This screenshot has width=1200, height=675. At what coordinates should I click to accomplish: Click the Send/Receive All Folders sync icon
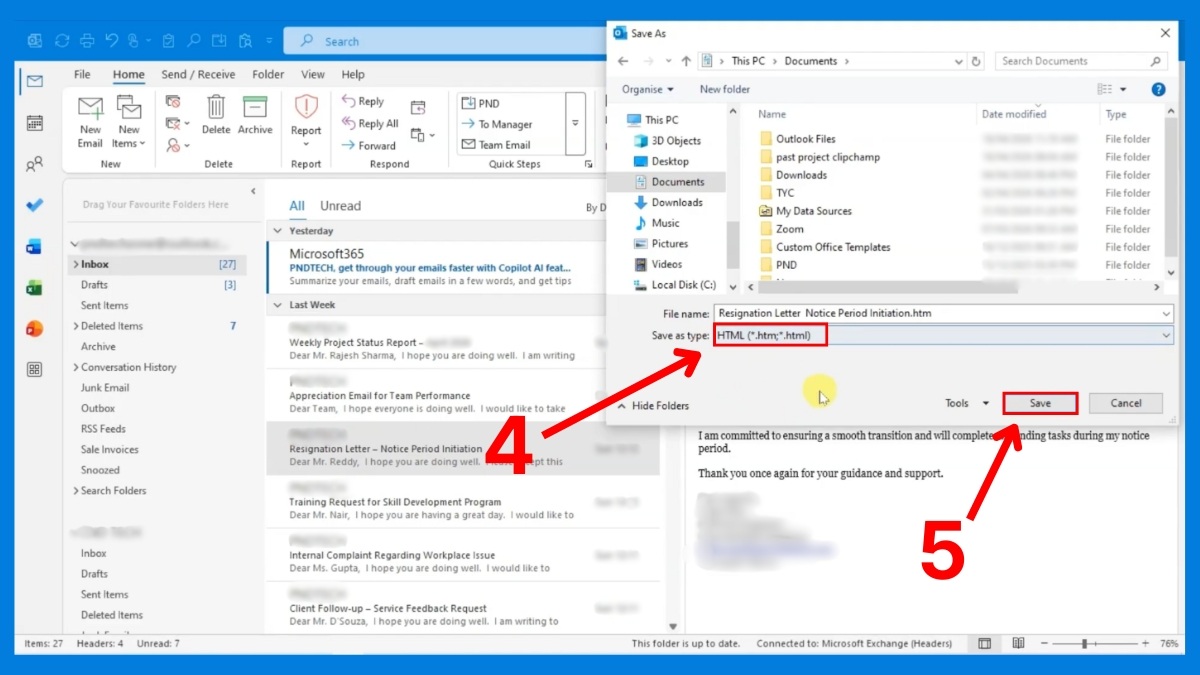pyautogui.click(x=62, y=41)
